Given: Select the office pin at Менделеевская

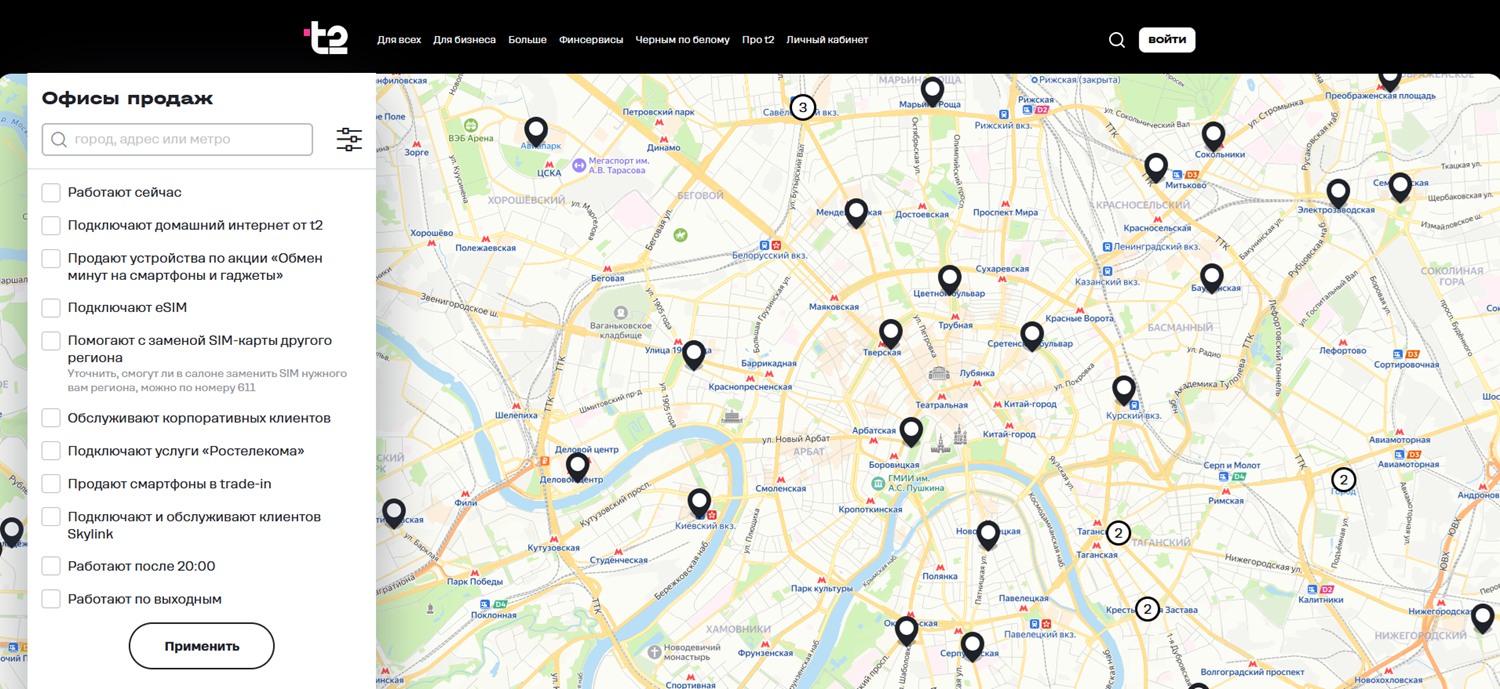Looking at the screenshot, I should [856, 213].
